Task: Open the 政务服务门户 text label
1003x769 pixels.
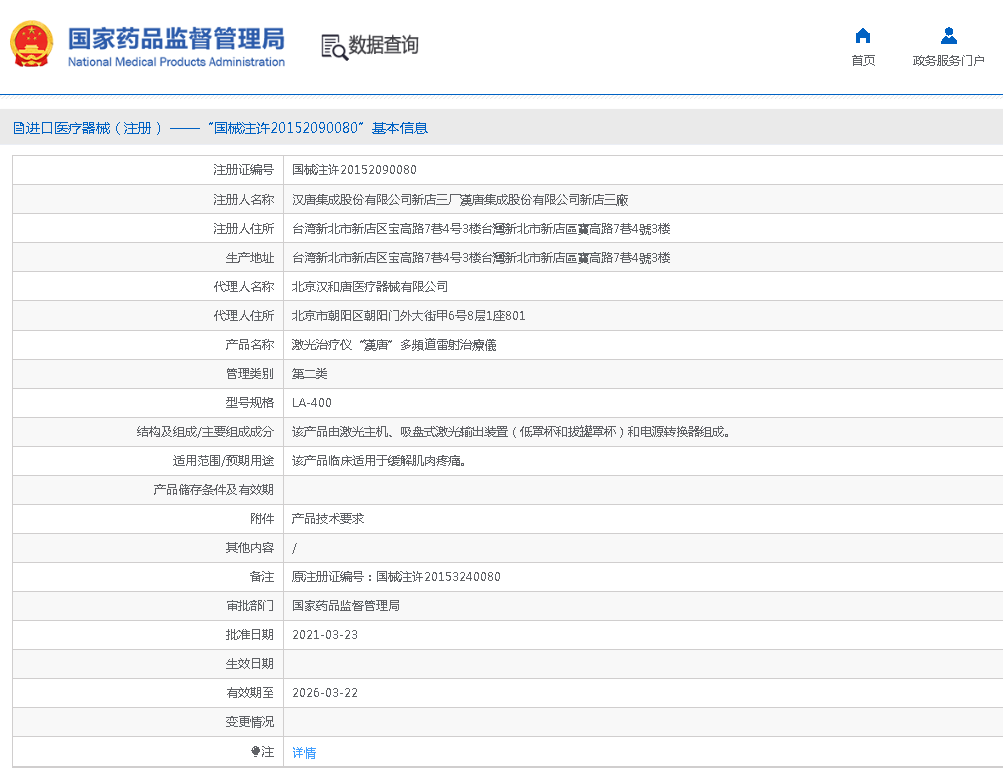Action: pos(948,61)
